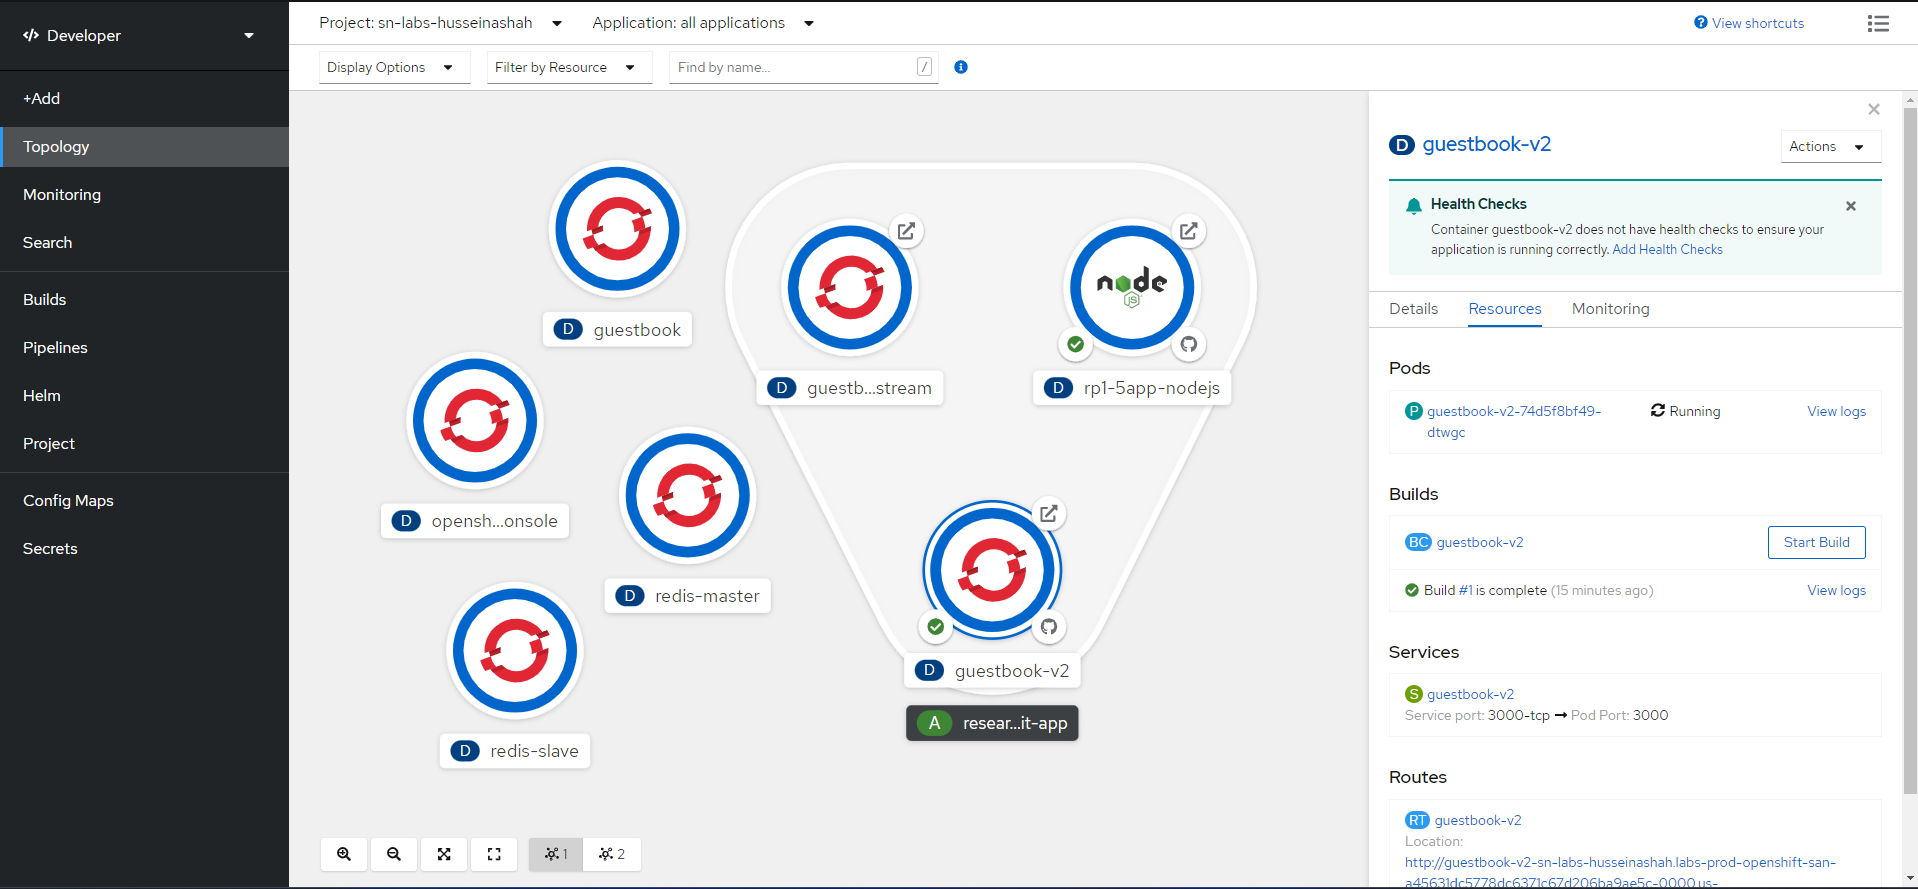Select layout 1 graph option
The height and width of the screenshot is (889, 1918).
point(556,854)
